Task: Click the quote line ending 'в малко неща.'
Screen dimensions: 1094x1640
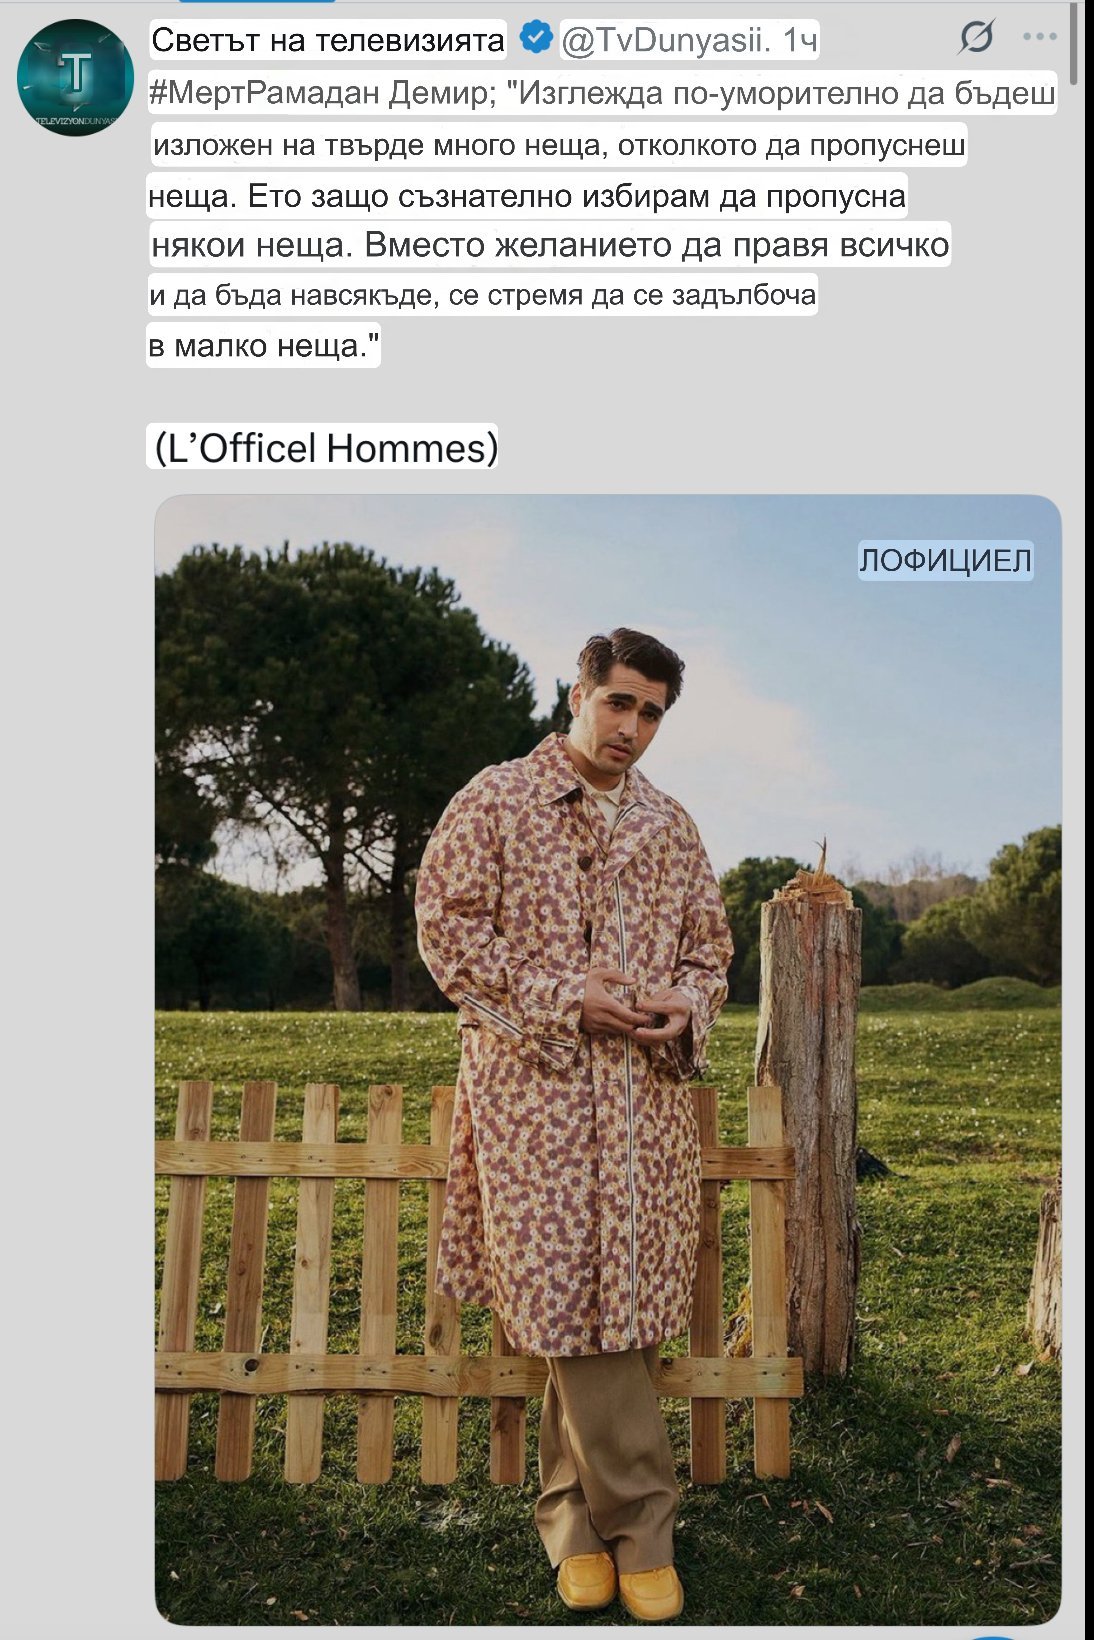Action: tap(264, 345)
